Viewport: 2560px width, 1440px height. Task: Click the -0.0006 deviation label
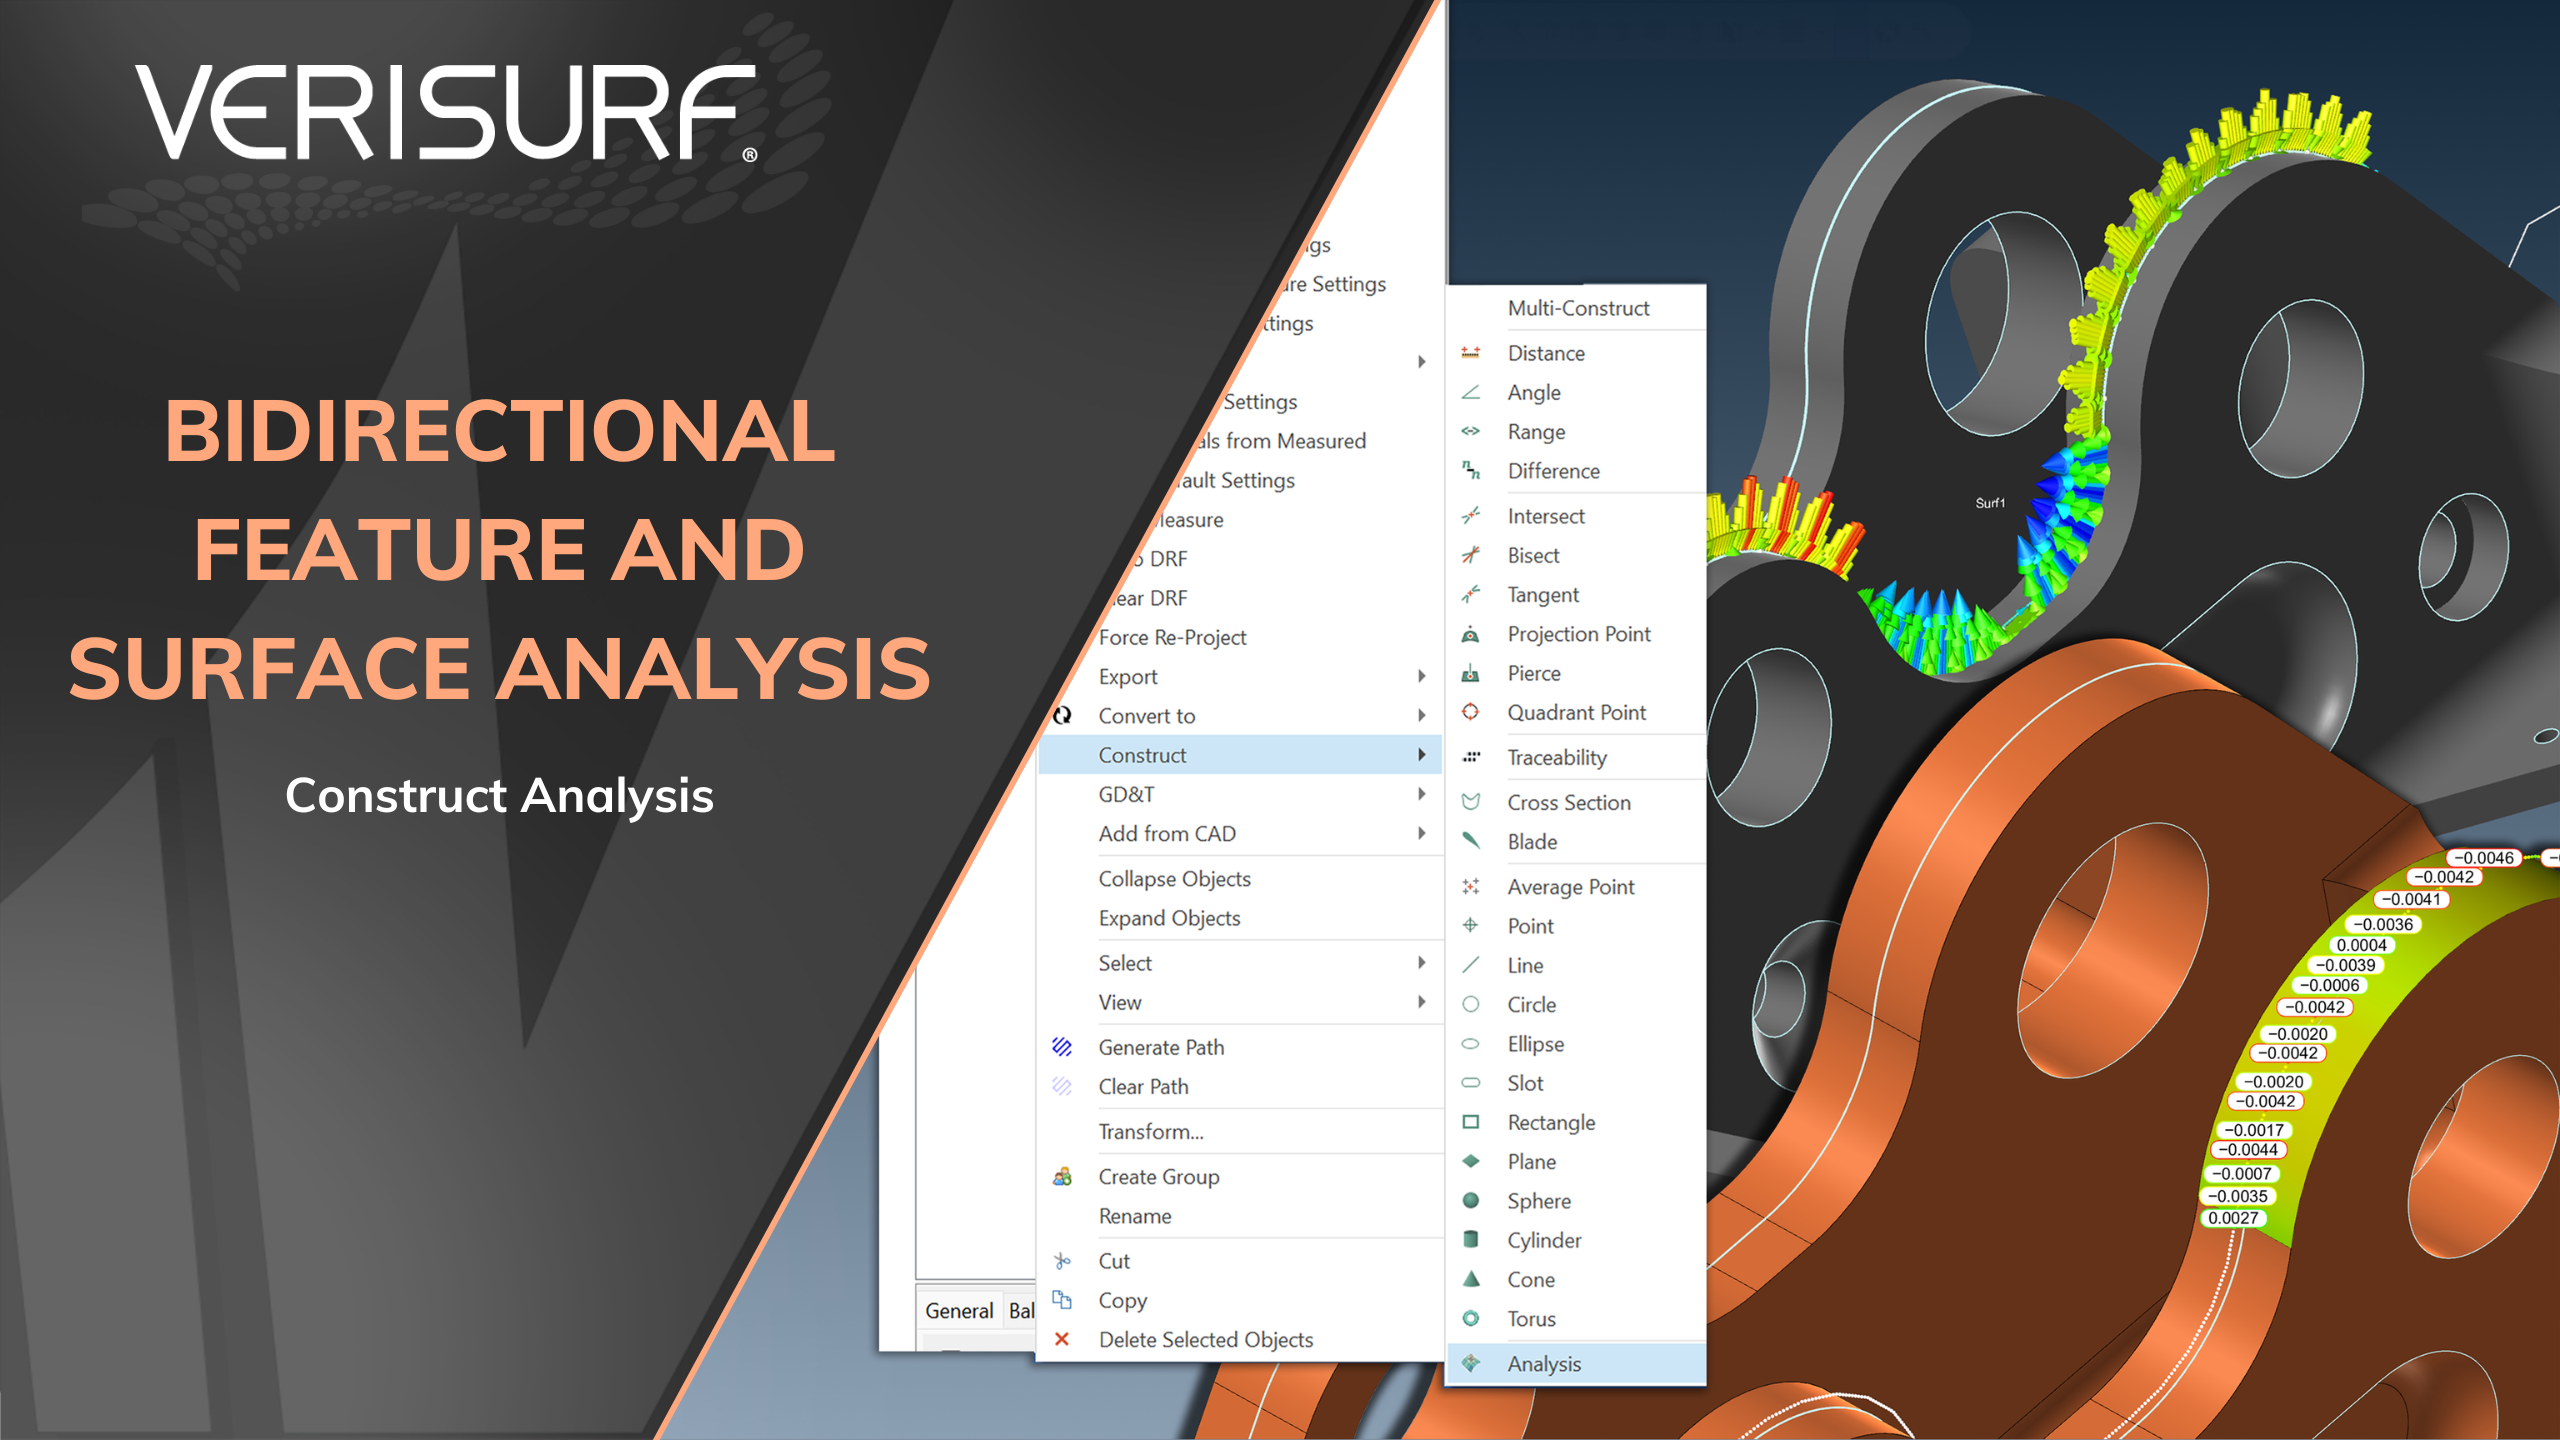pos(2329,985)
